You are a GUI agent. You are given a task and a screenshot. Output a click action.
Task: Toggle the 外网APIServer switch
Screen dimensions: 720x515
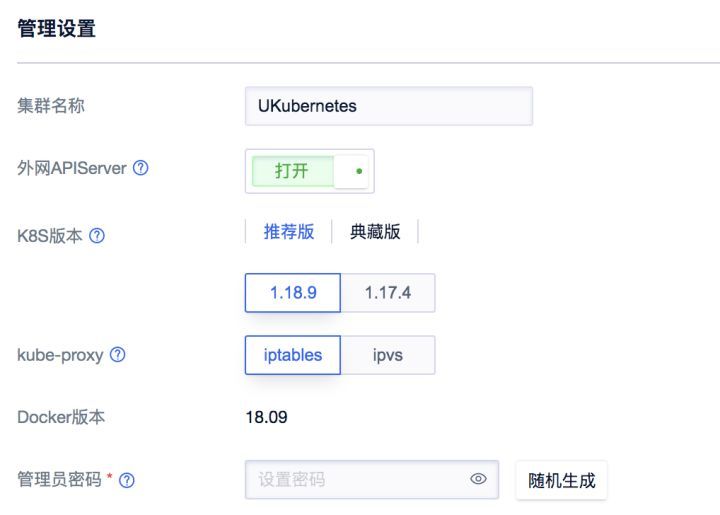coord(309,171)
